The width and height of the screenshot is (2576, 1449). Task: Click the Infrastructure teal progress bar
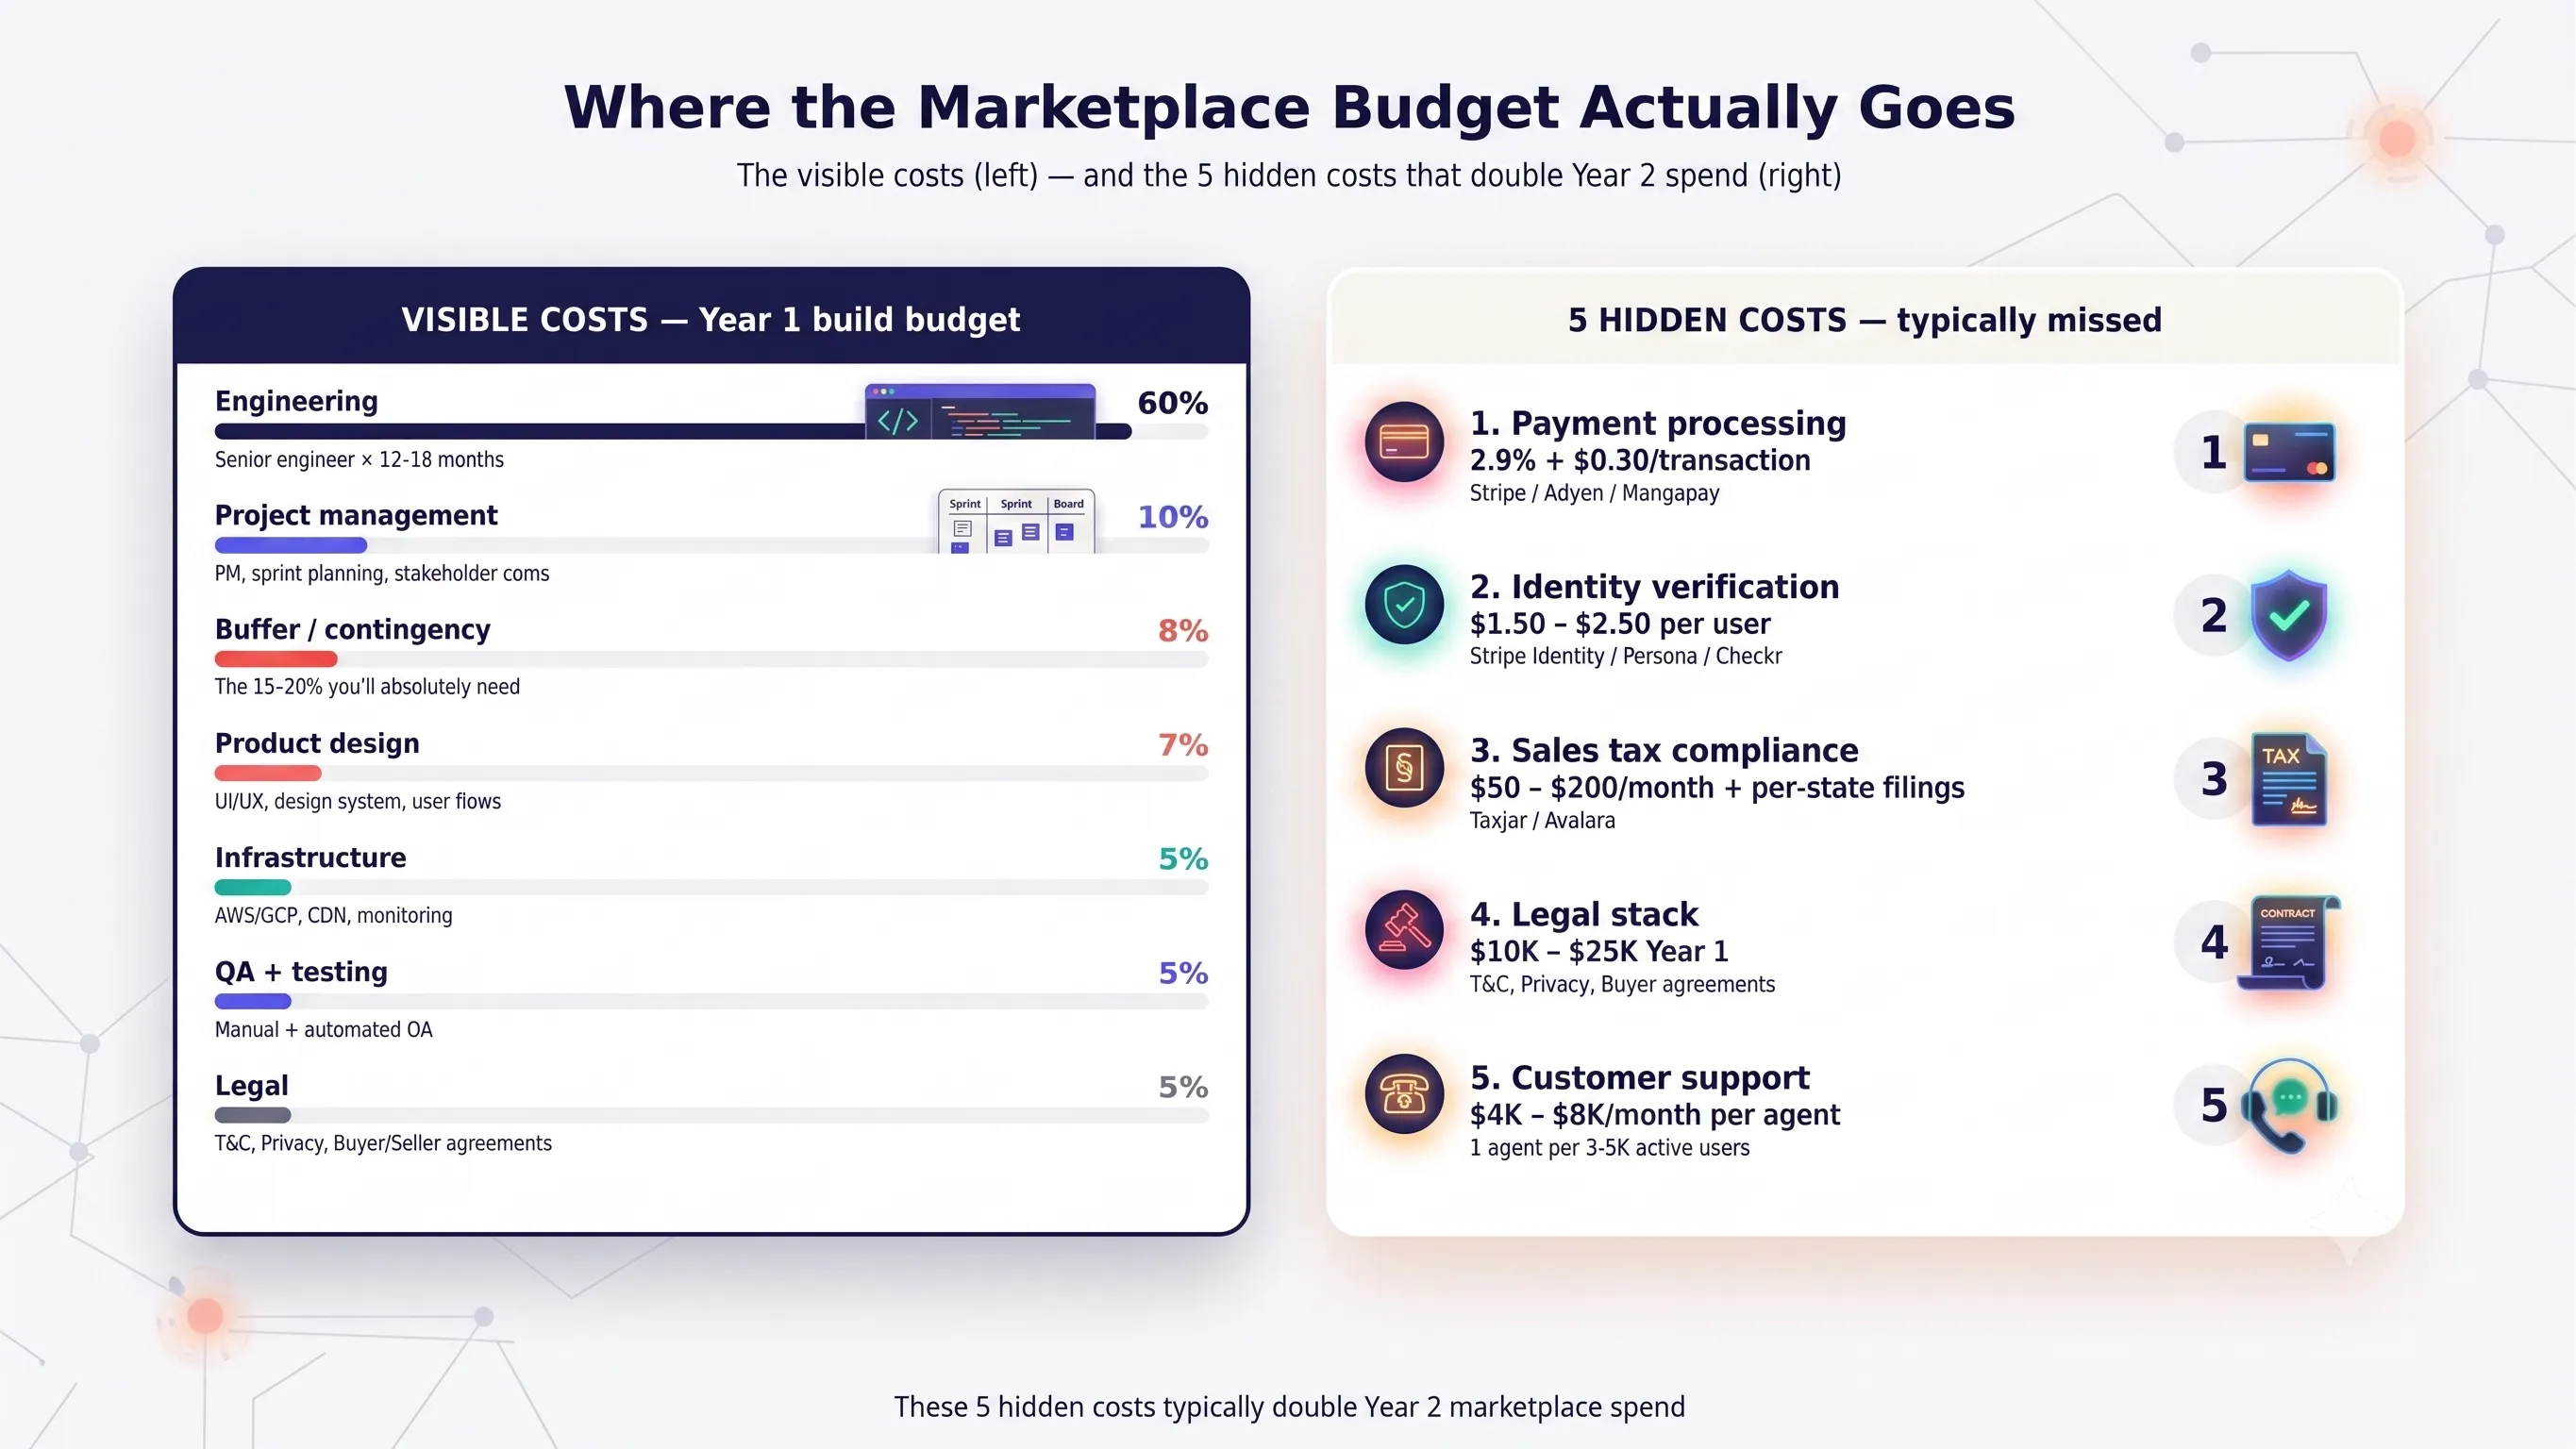pos(711,888)
